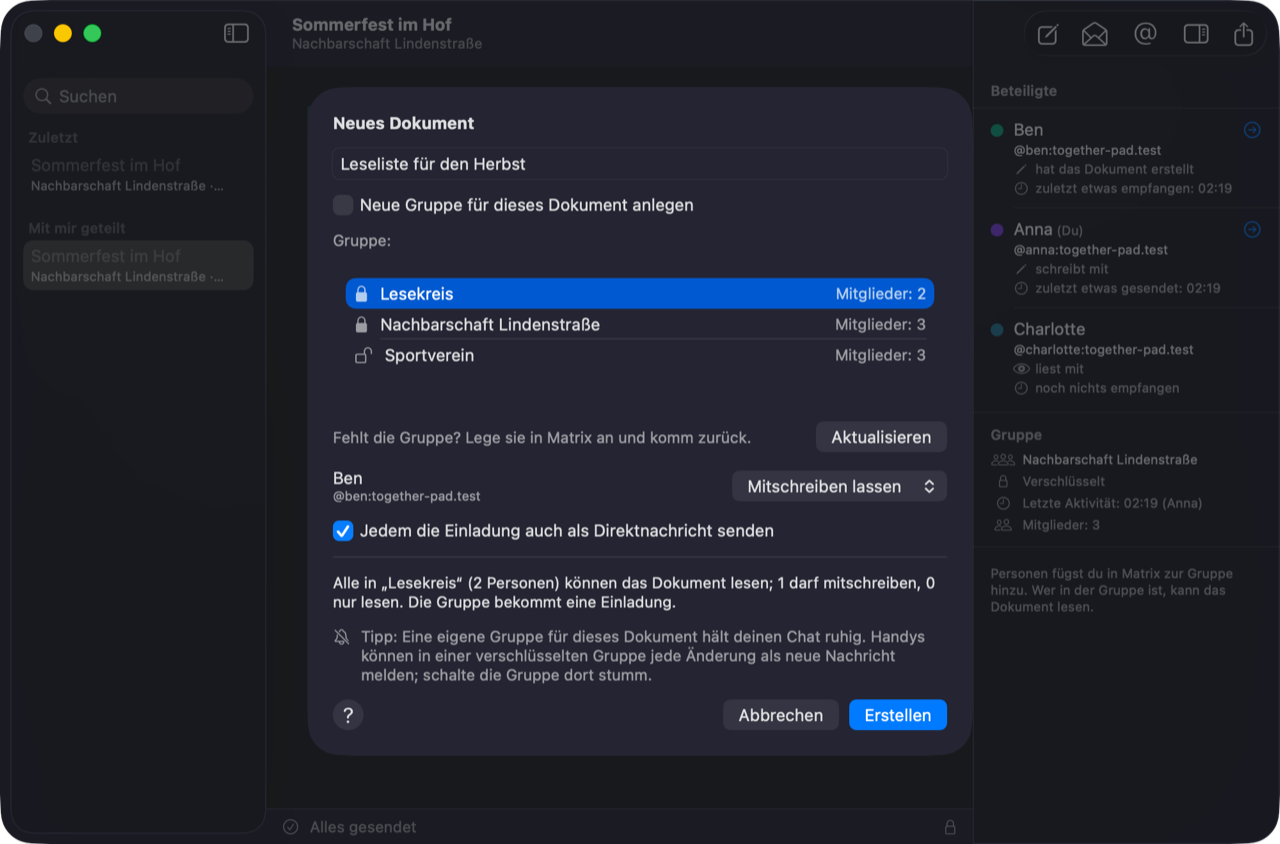The height and width of the screenshot is (844, 1280).
Task: Click Charlotte in the Beteiligte list
Action: (1049, 329)
